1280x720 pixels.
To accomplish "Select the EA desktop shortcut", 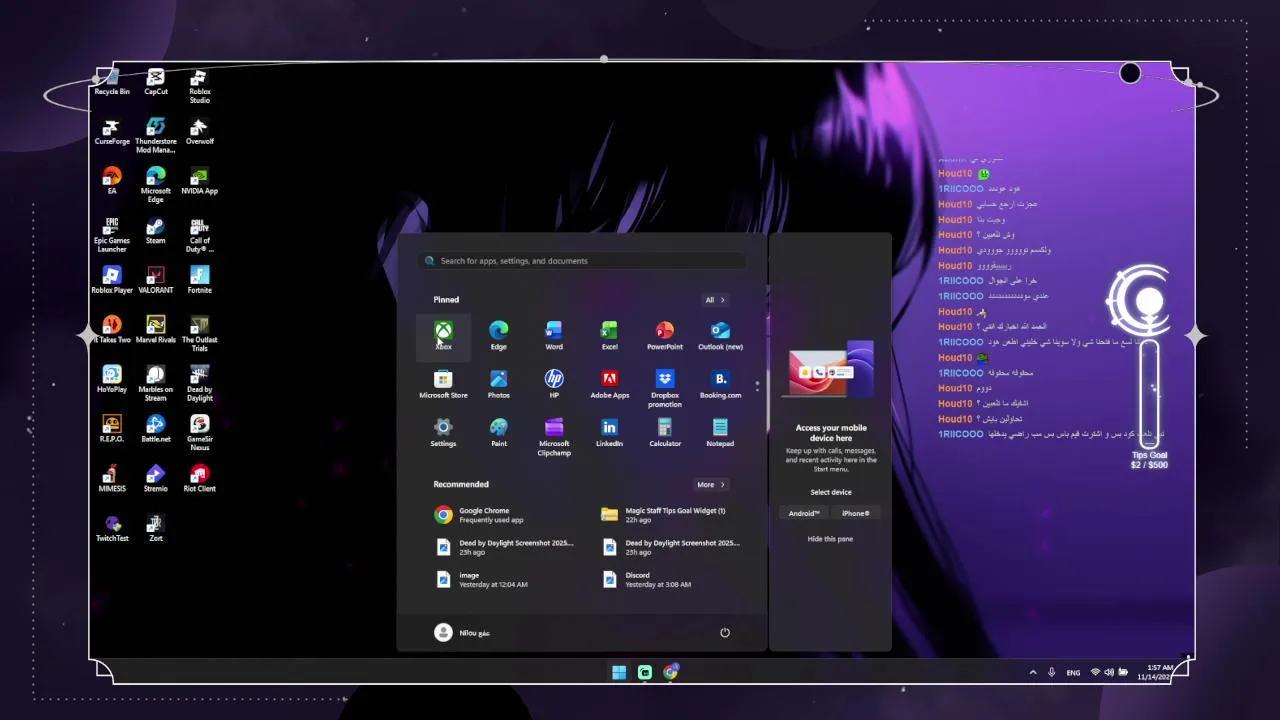I will click(x=112, y=181).
